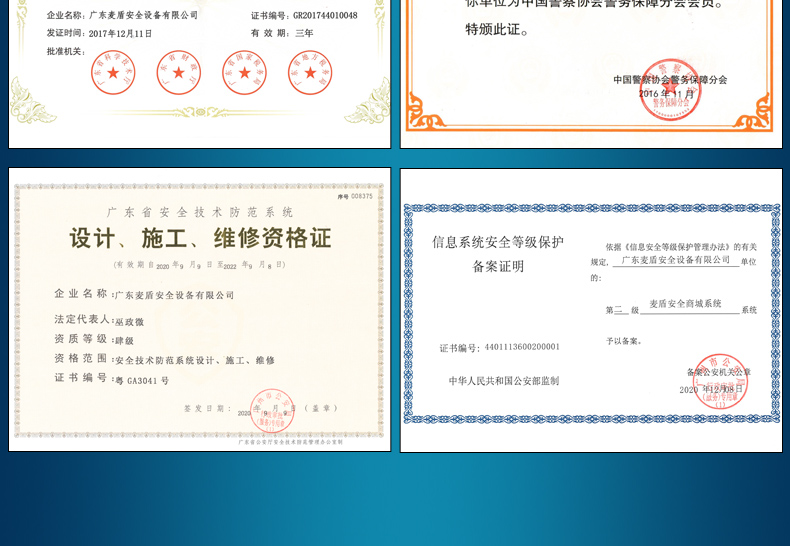Click the 广东省地方税务局 red seal
790x546 pixels.
click(x=310, y=73)
